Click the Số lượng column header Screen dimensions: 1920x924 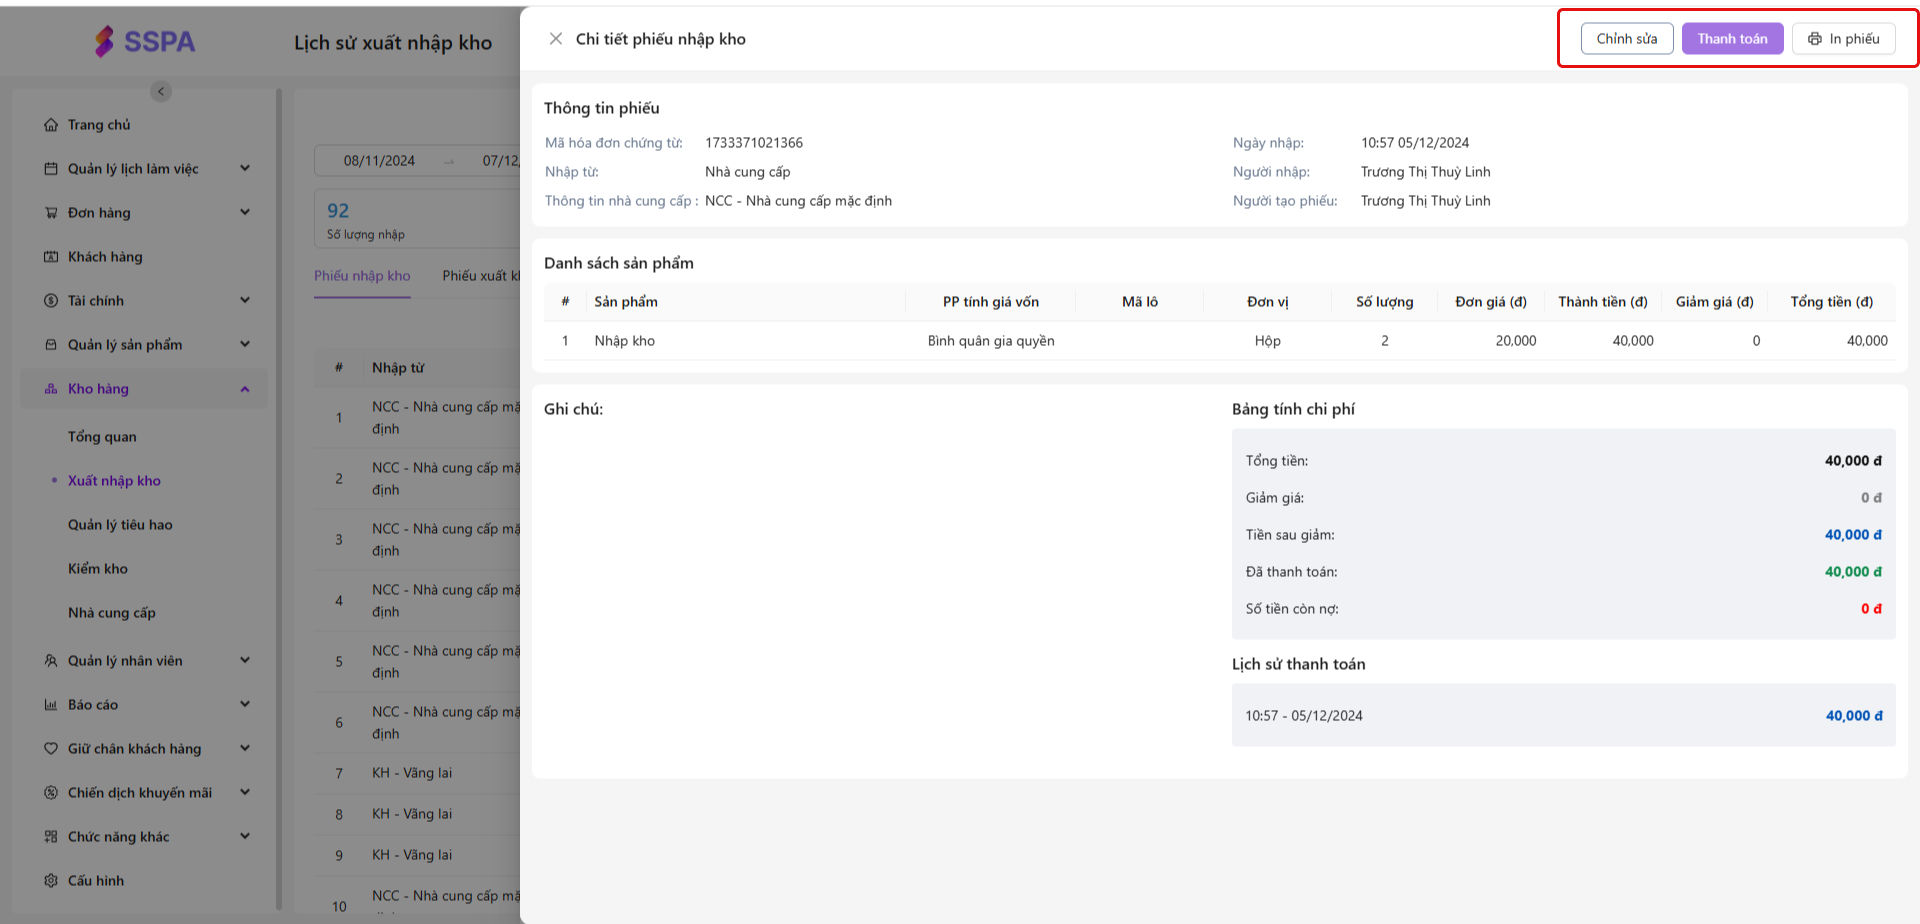1384,302
